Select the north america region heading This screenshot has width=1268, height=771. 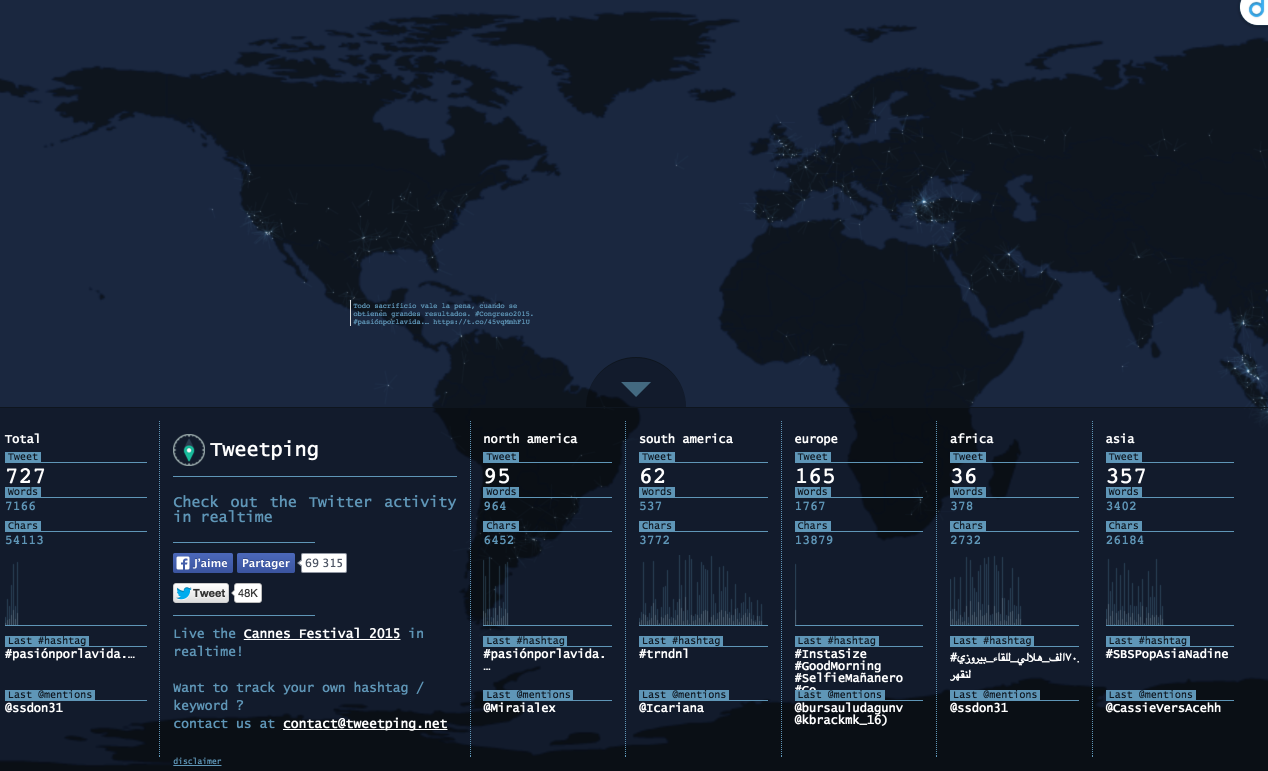530,439
